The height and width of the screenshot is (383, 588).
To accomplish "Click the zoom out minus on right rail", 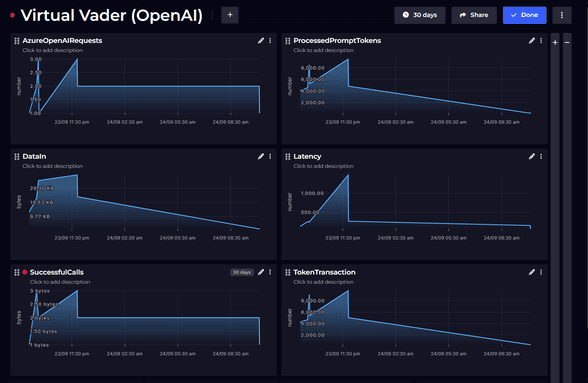I will (567, 43).
